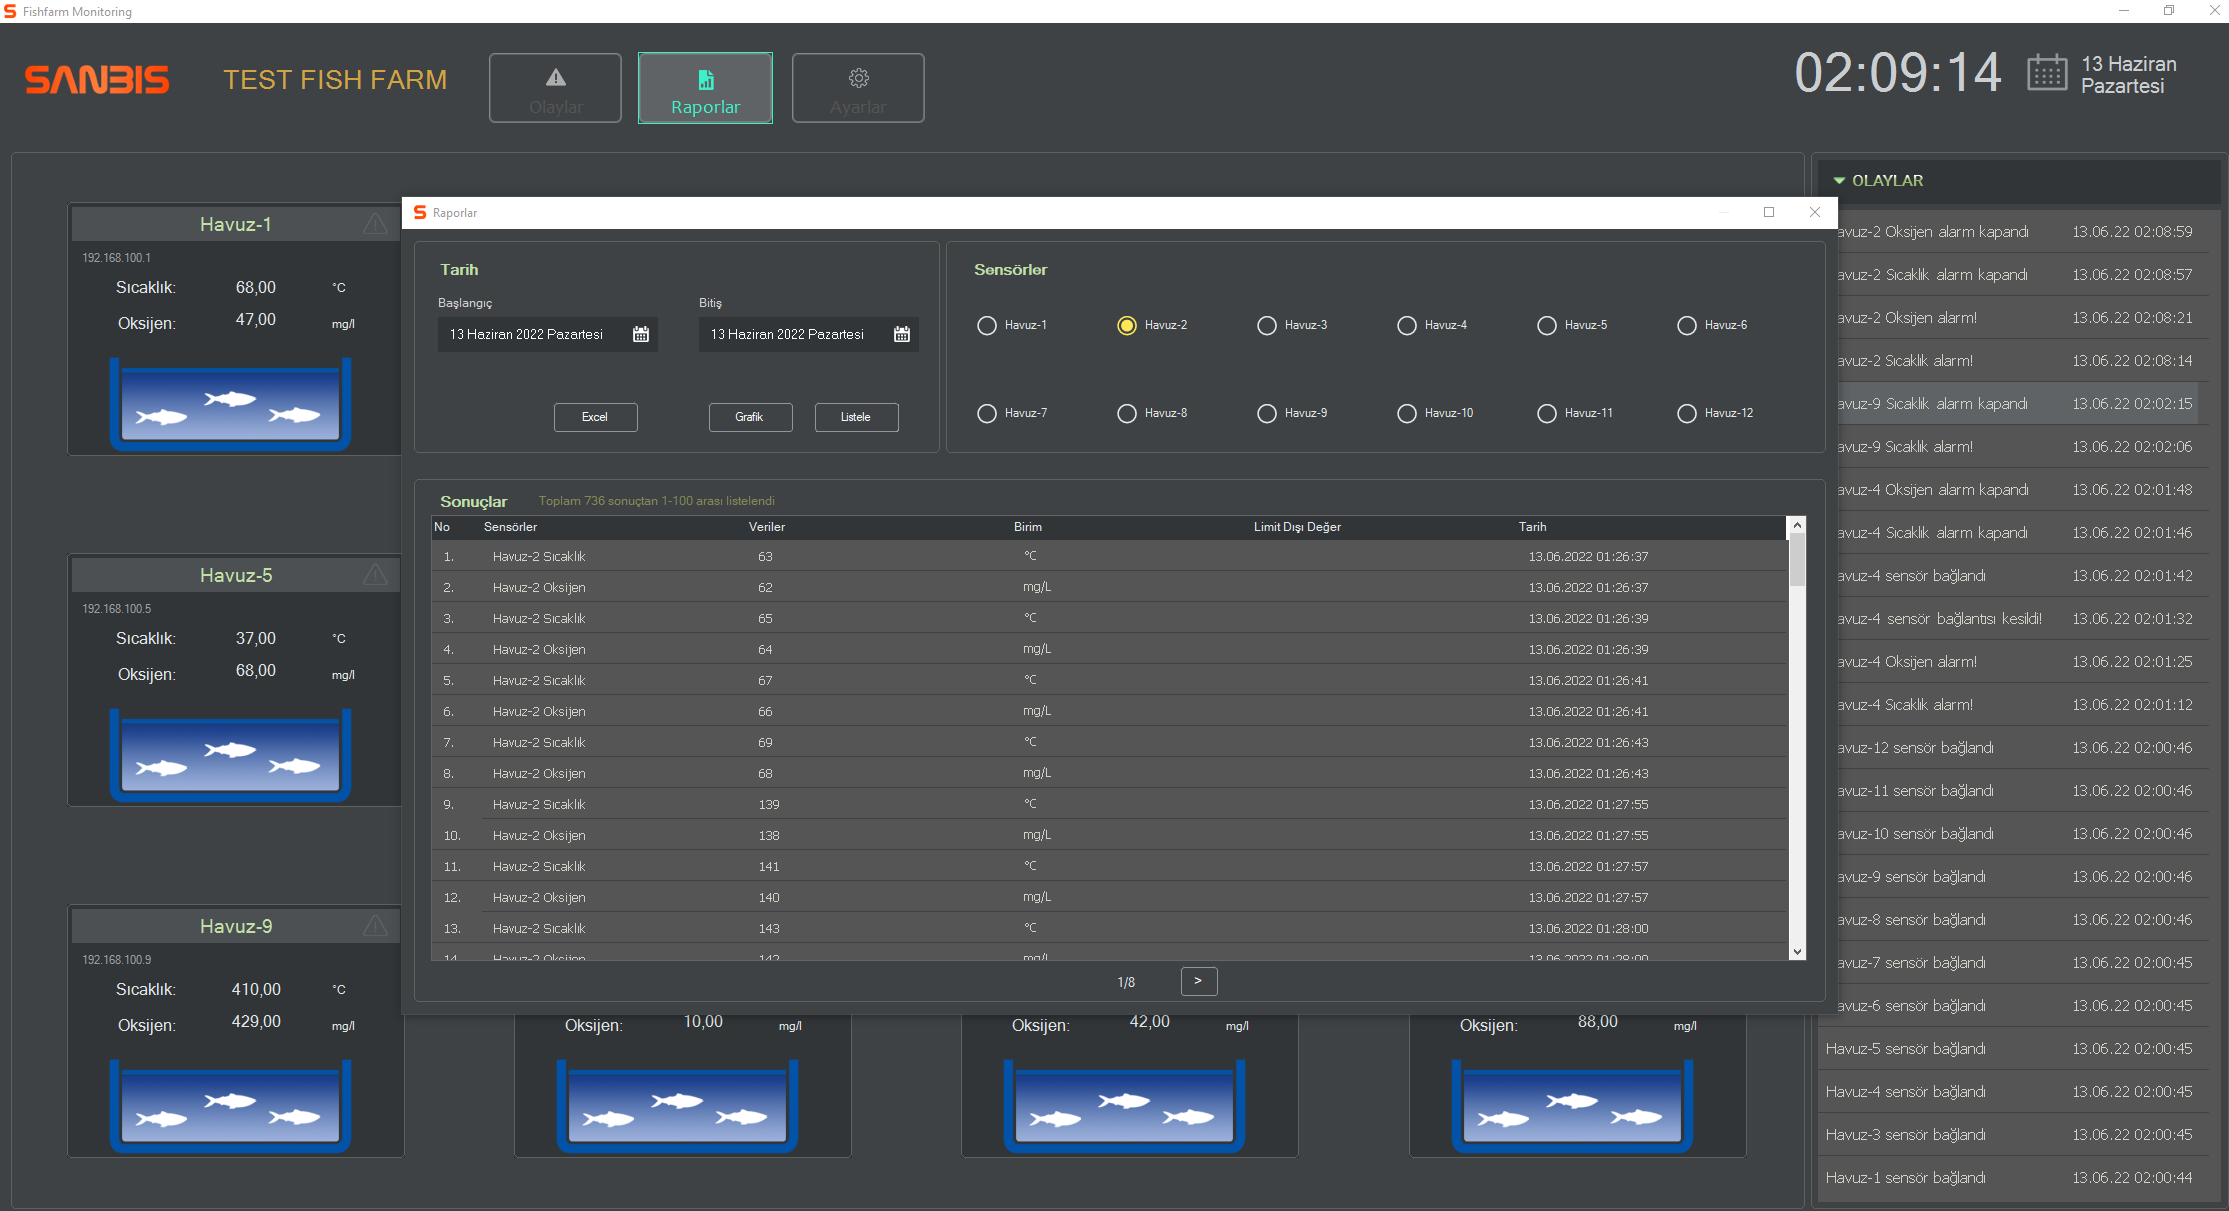Close the Raporlar dialog window
Viewport: 2229px width, 1211px height.
[1815, 212]
